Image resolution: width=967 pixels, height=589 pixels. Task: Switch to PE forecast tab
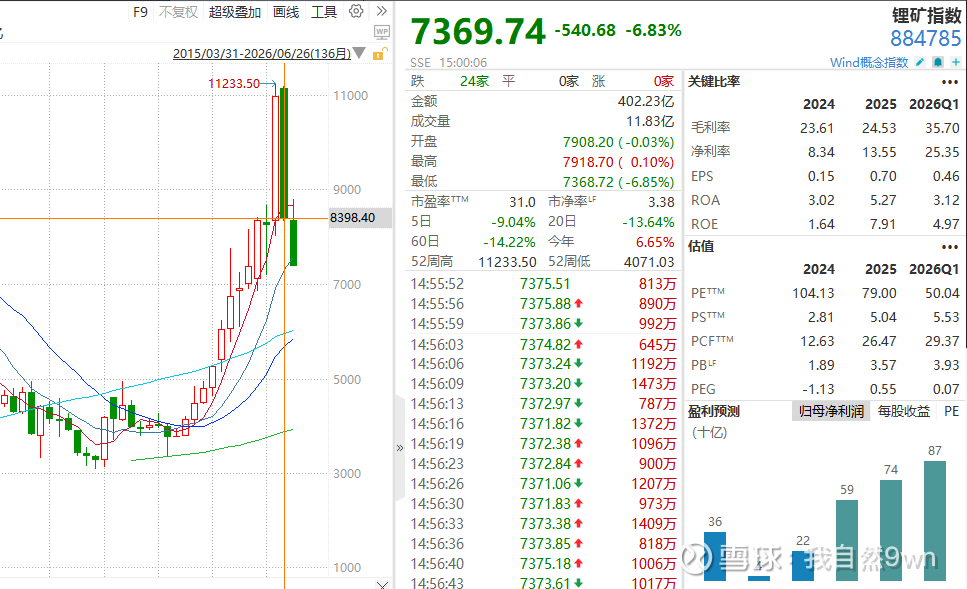[x=952, y=411]
